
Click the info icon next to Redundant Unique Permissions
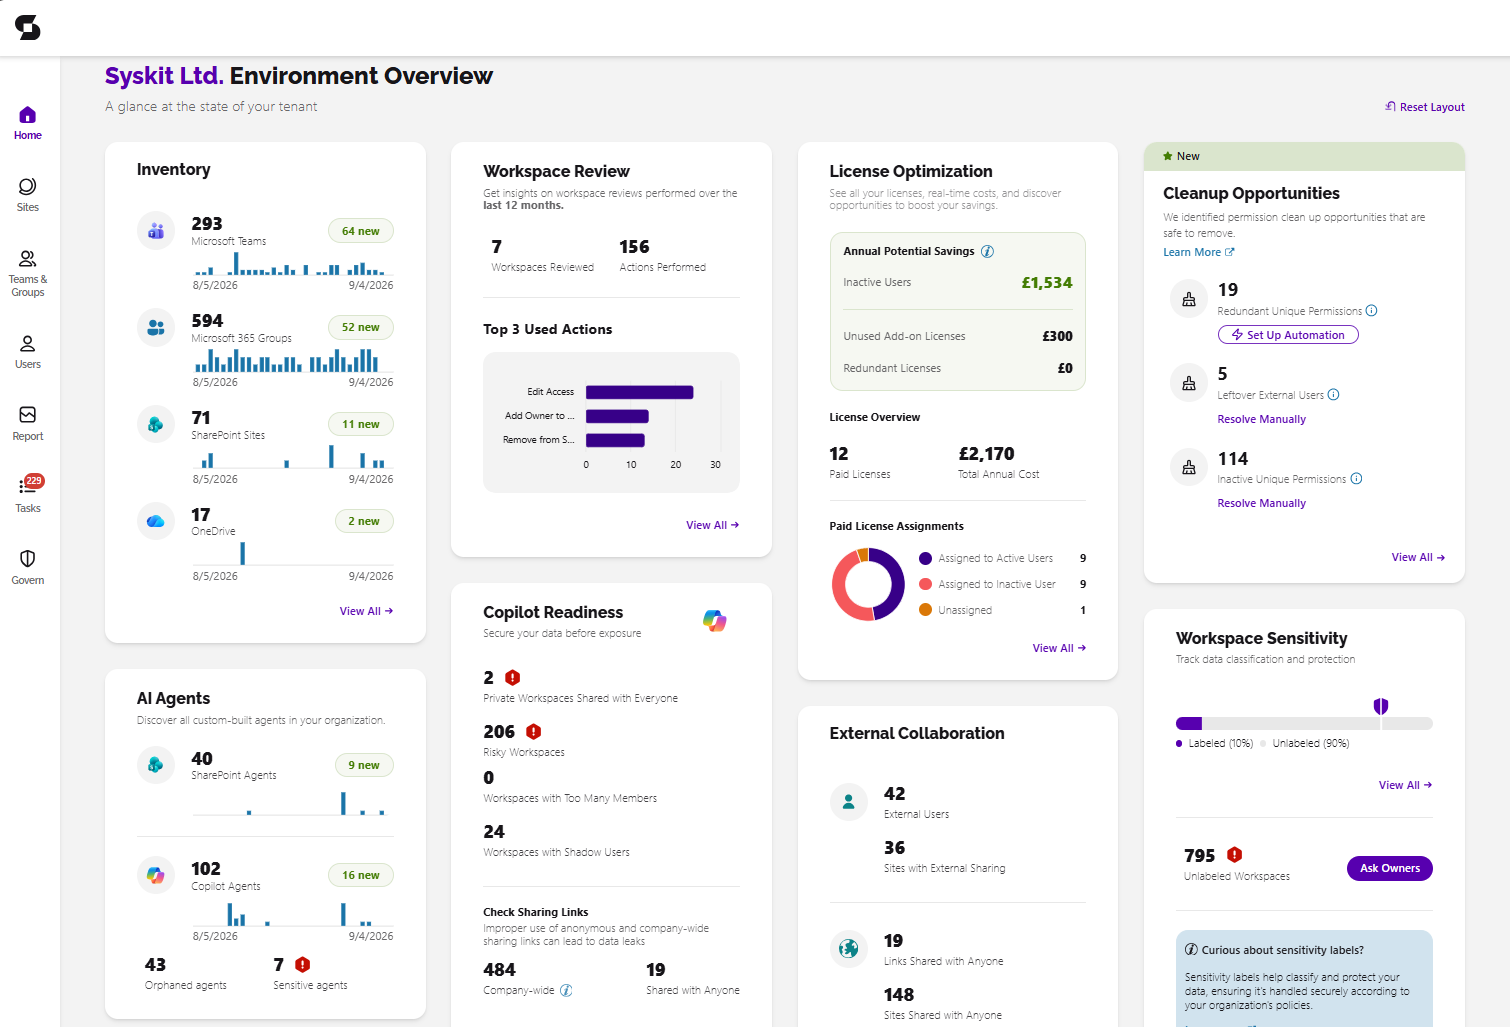tap(1371, 311)
